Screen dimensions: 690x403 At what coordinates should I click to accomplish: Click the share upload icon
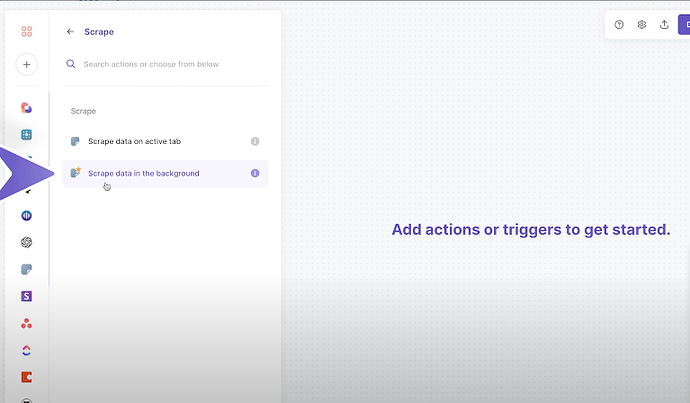tap(664, 25)
